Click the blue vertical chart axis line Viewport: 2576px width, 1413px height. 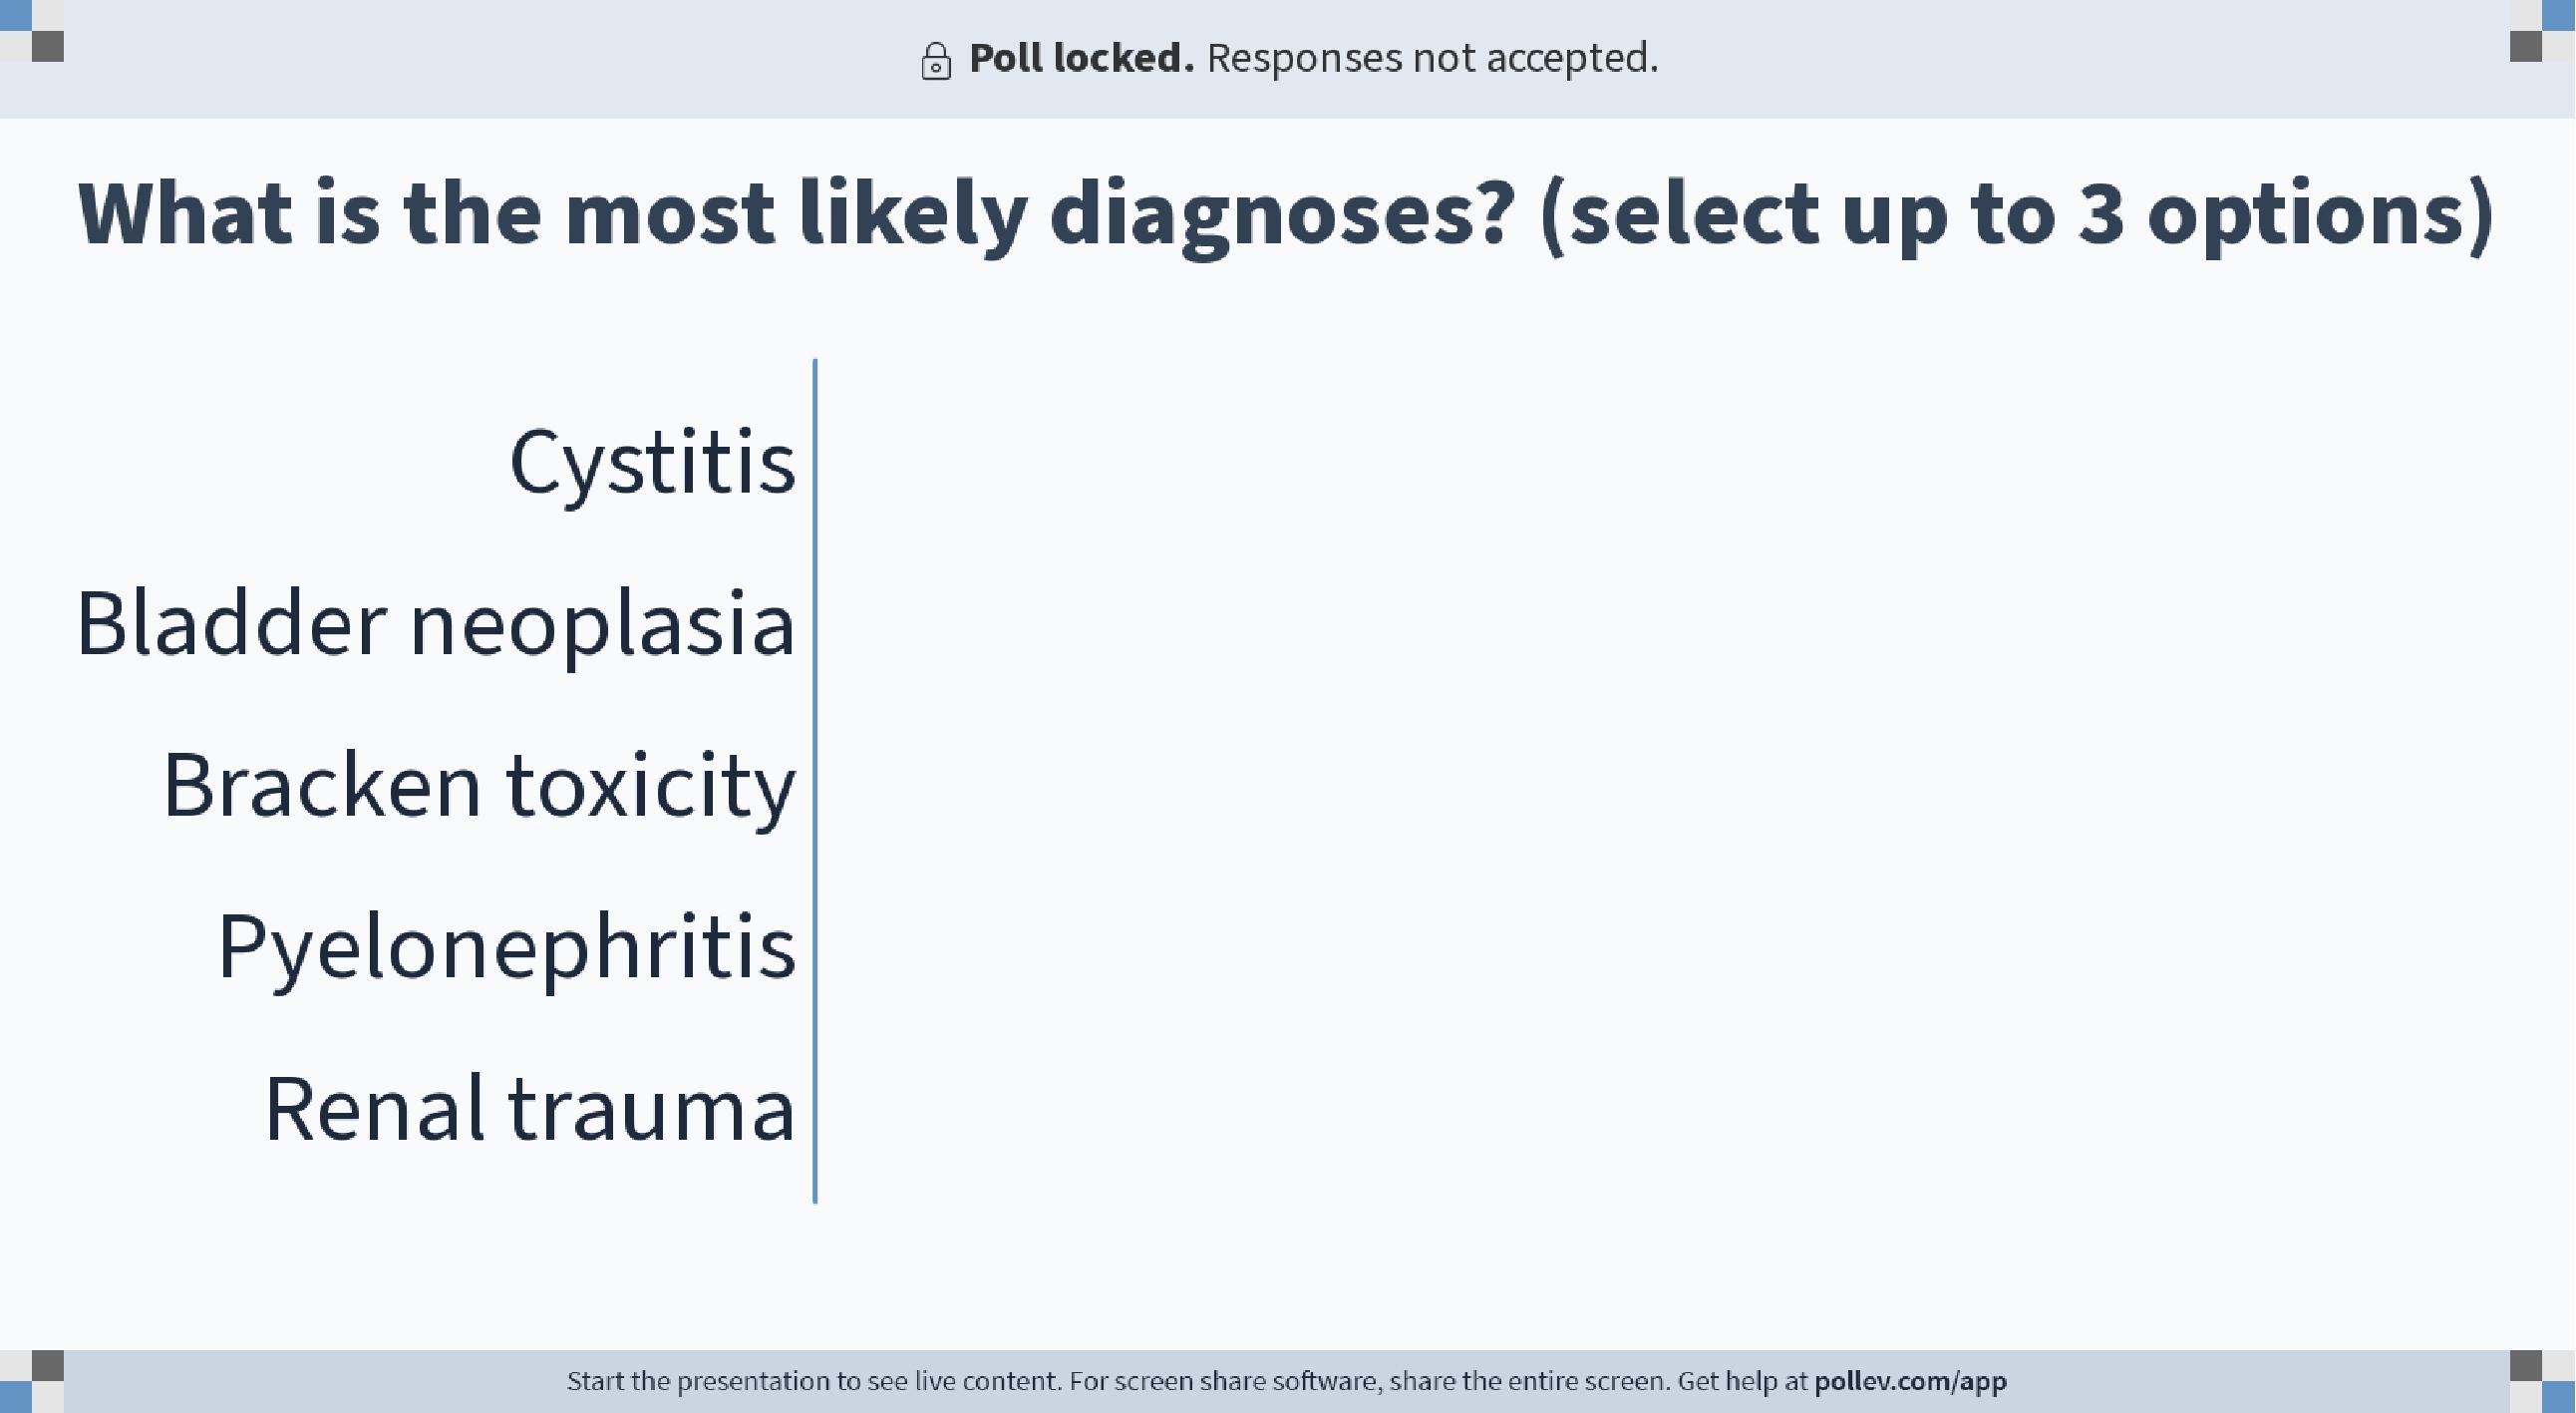[815, 781]
